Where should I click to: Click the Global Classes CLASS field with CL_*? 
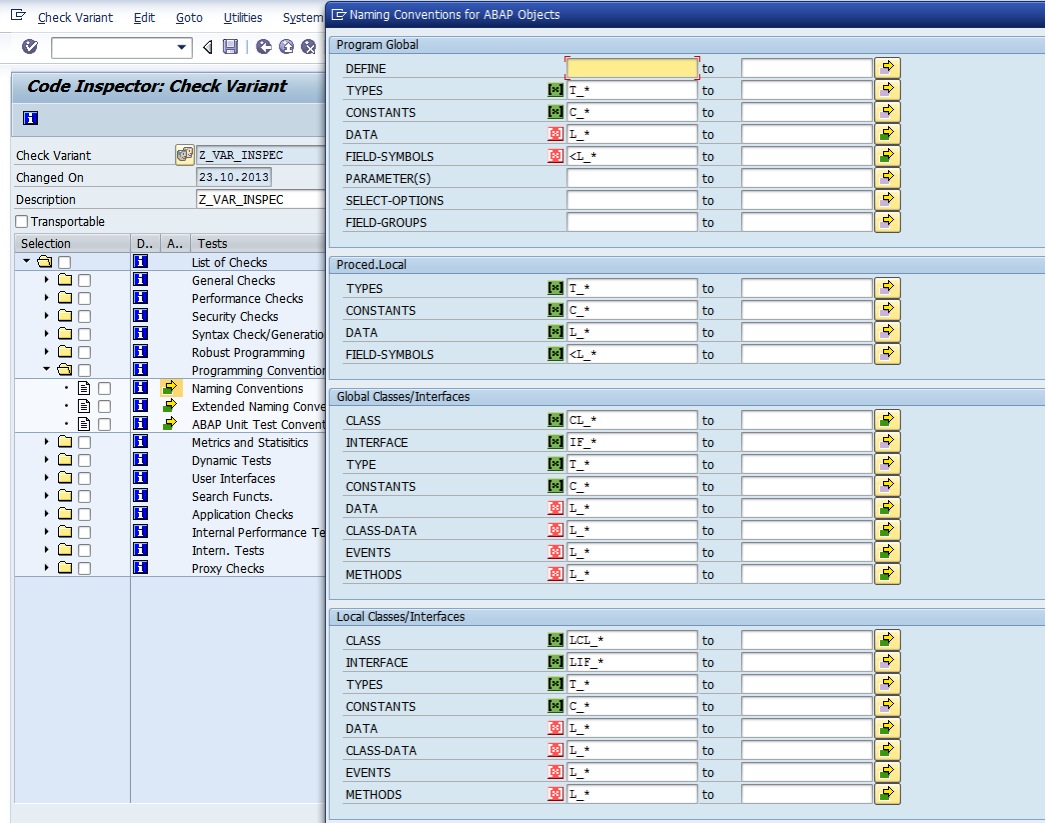click(x=632, y=420)
